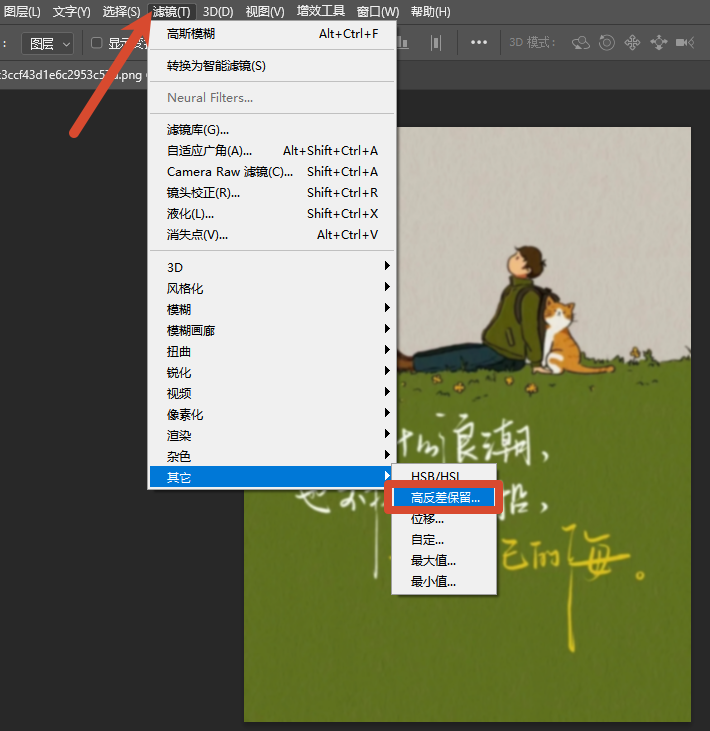This screenshot has height=731, width=710.
Task: Select 镜头校正(R)... entry
Action: 272,193
